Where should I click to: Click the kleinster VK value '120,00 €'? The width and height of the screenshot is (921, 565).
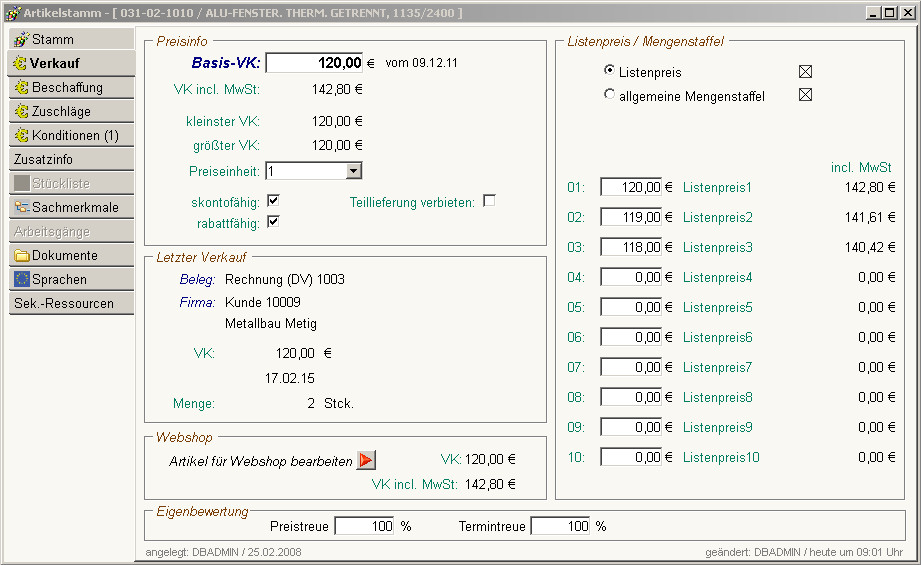click(337, 122)
